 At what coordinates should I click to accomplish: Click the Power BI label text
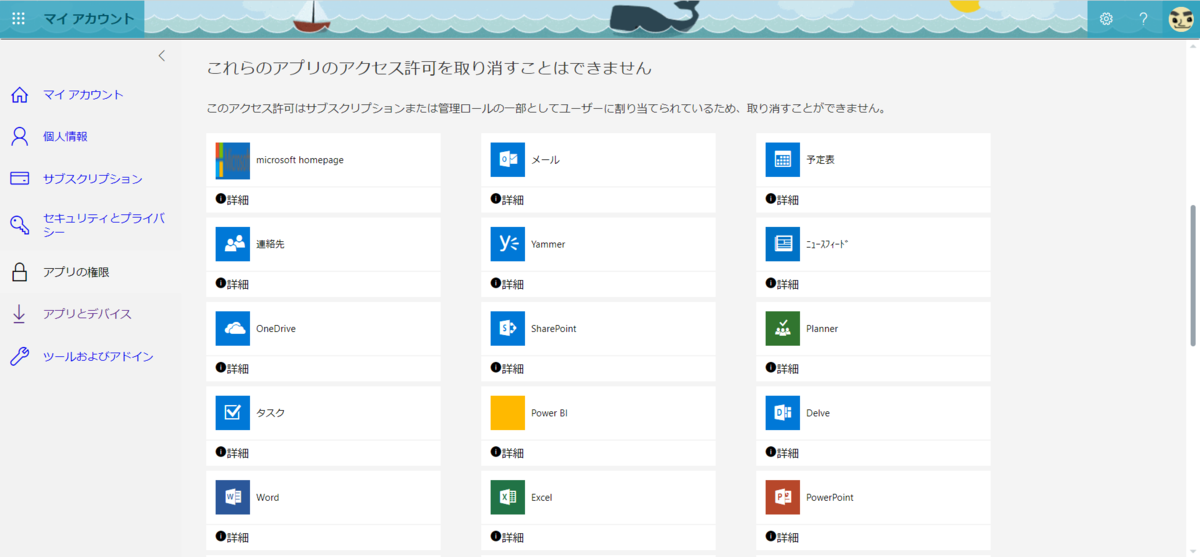(550, 413)
